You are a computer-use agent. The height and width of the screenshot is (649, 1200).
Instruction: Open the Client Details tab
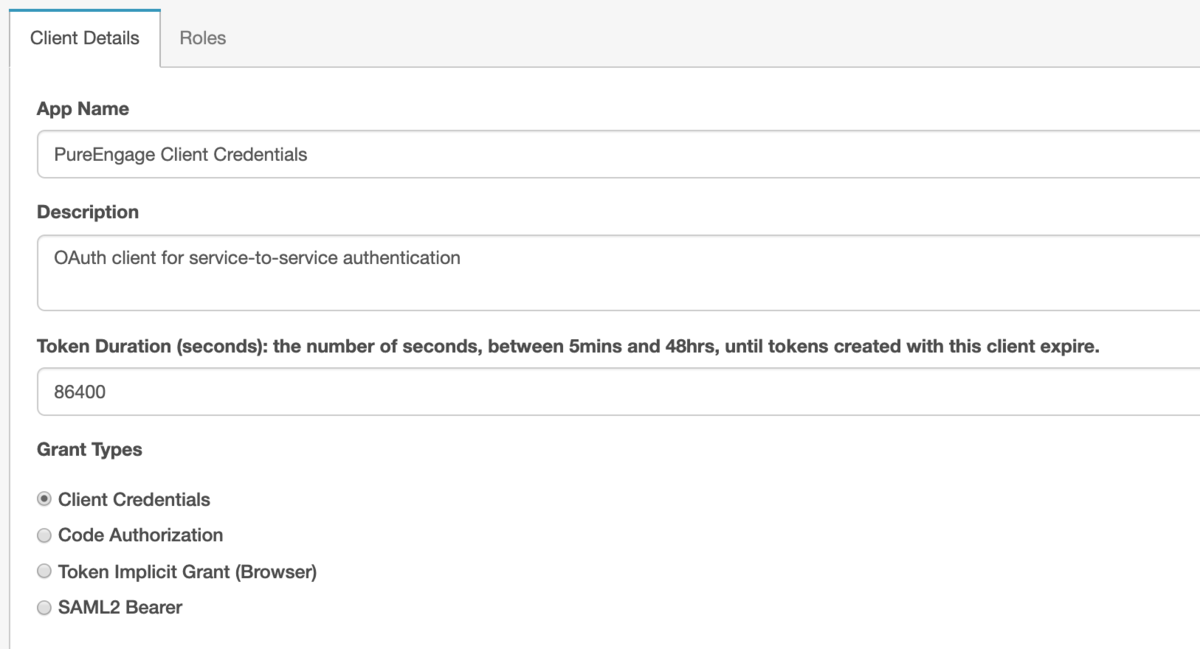pos(85,38)
